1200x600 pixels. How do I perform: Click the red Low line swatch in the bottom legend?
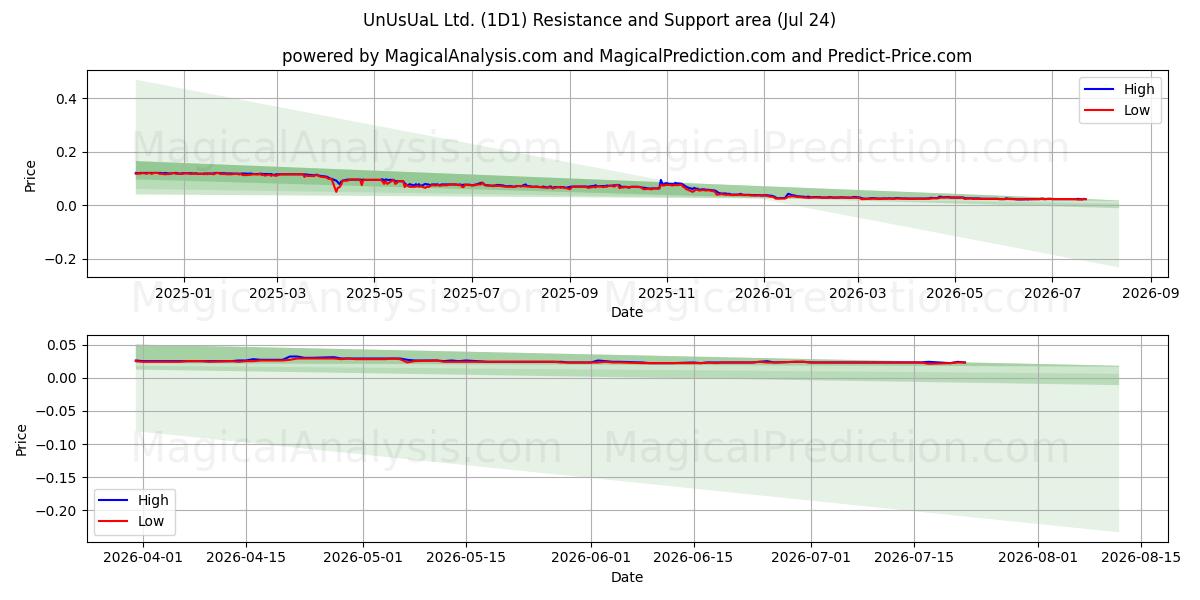click(114, 522)
